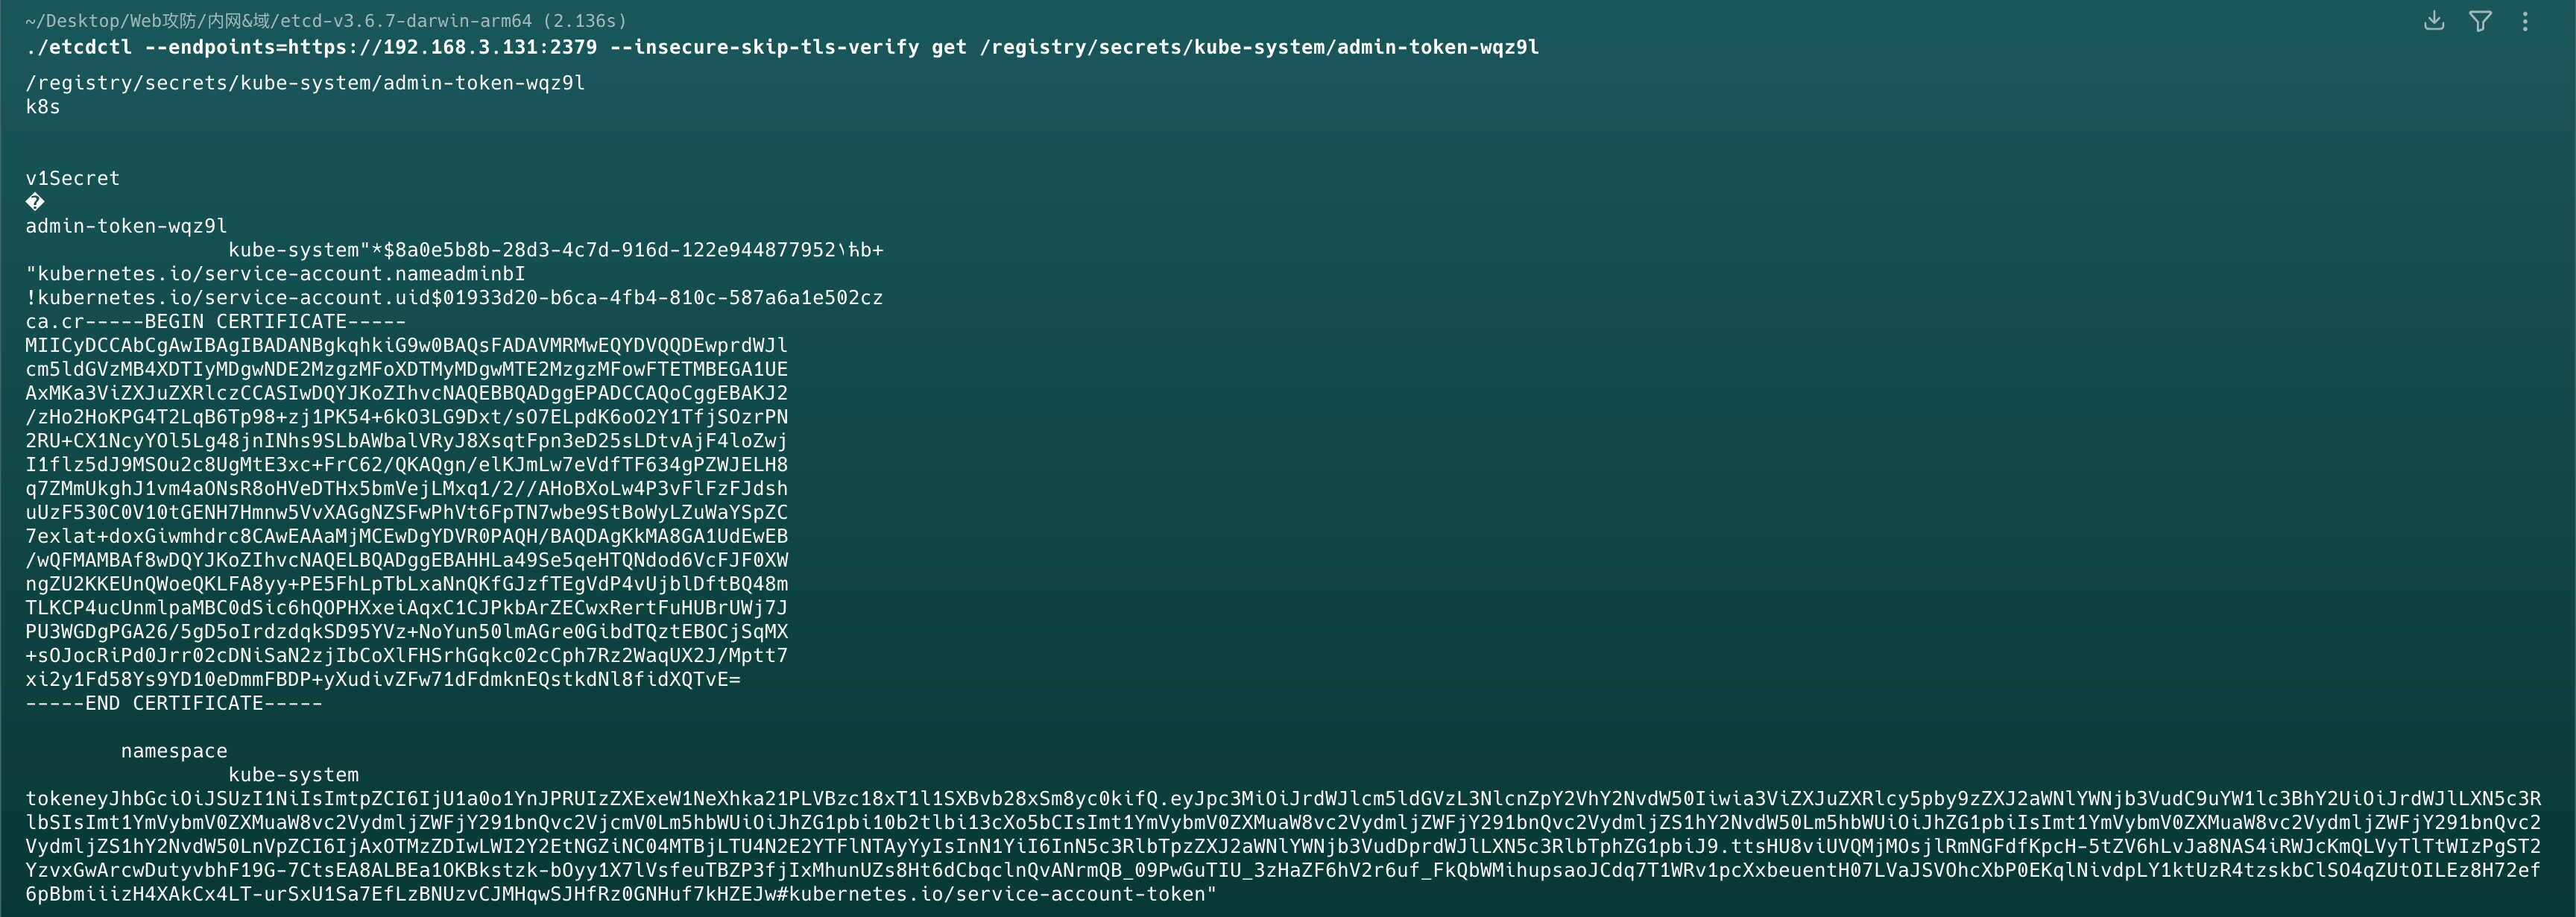The image size is (2576, 917).
Task: Click the k8s output line
Action: click(x=43, y=107)
